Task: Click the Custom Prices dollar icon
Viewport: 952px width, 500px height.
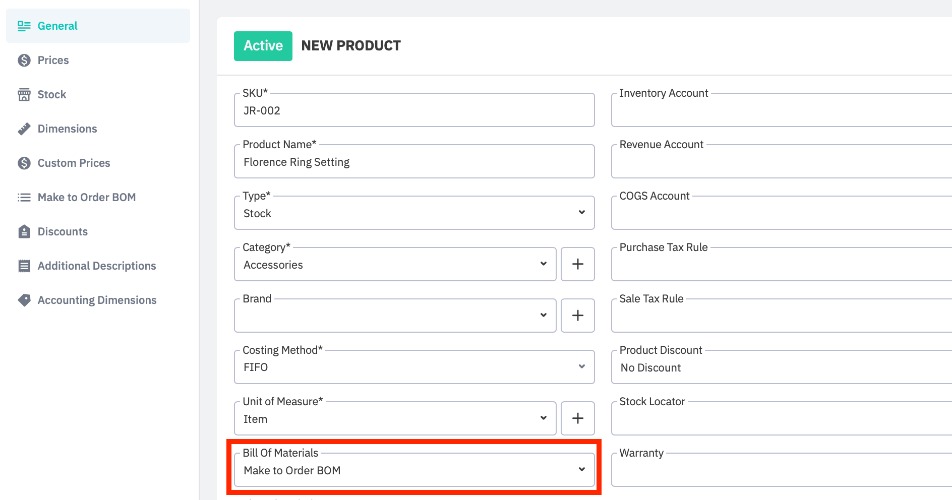Action: [24, 163]
